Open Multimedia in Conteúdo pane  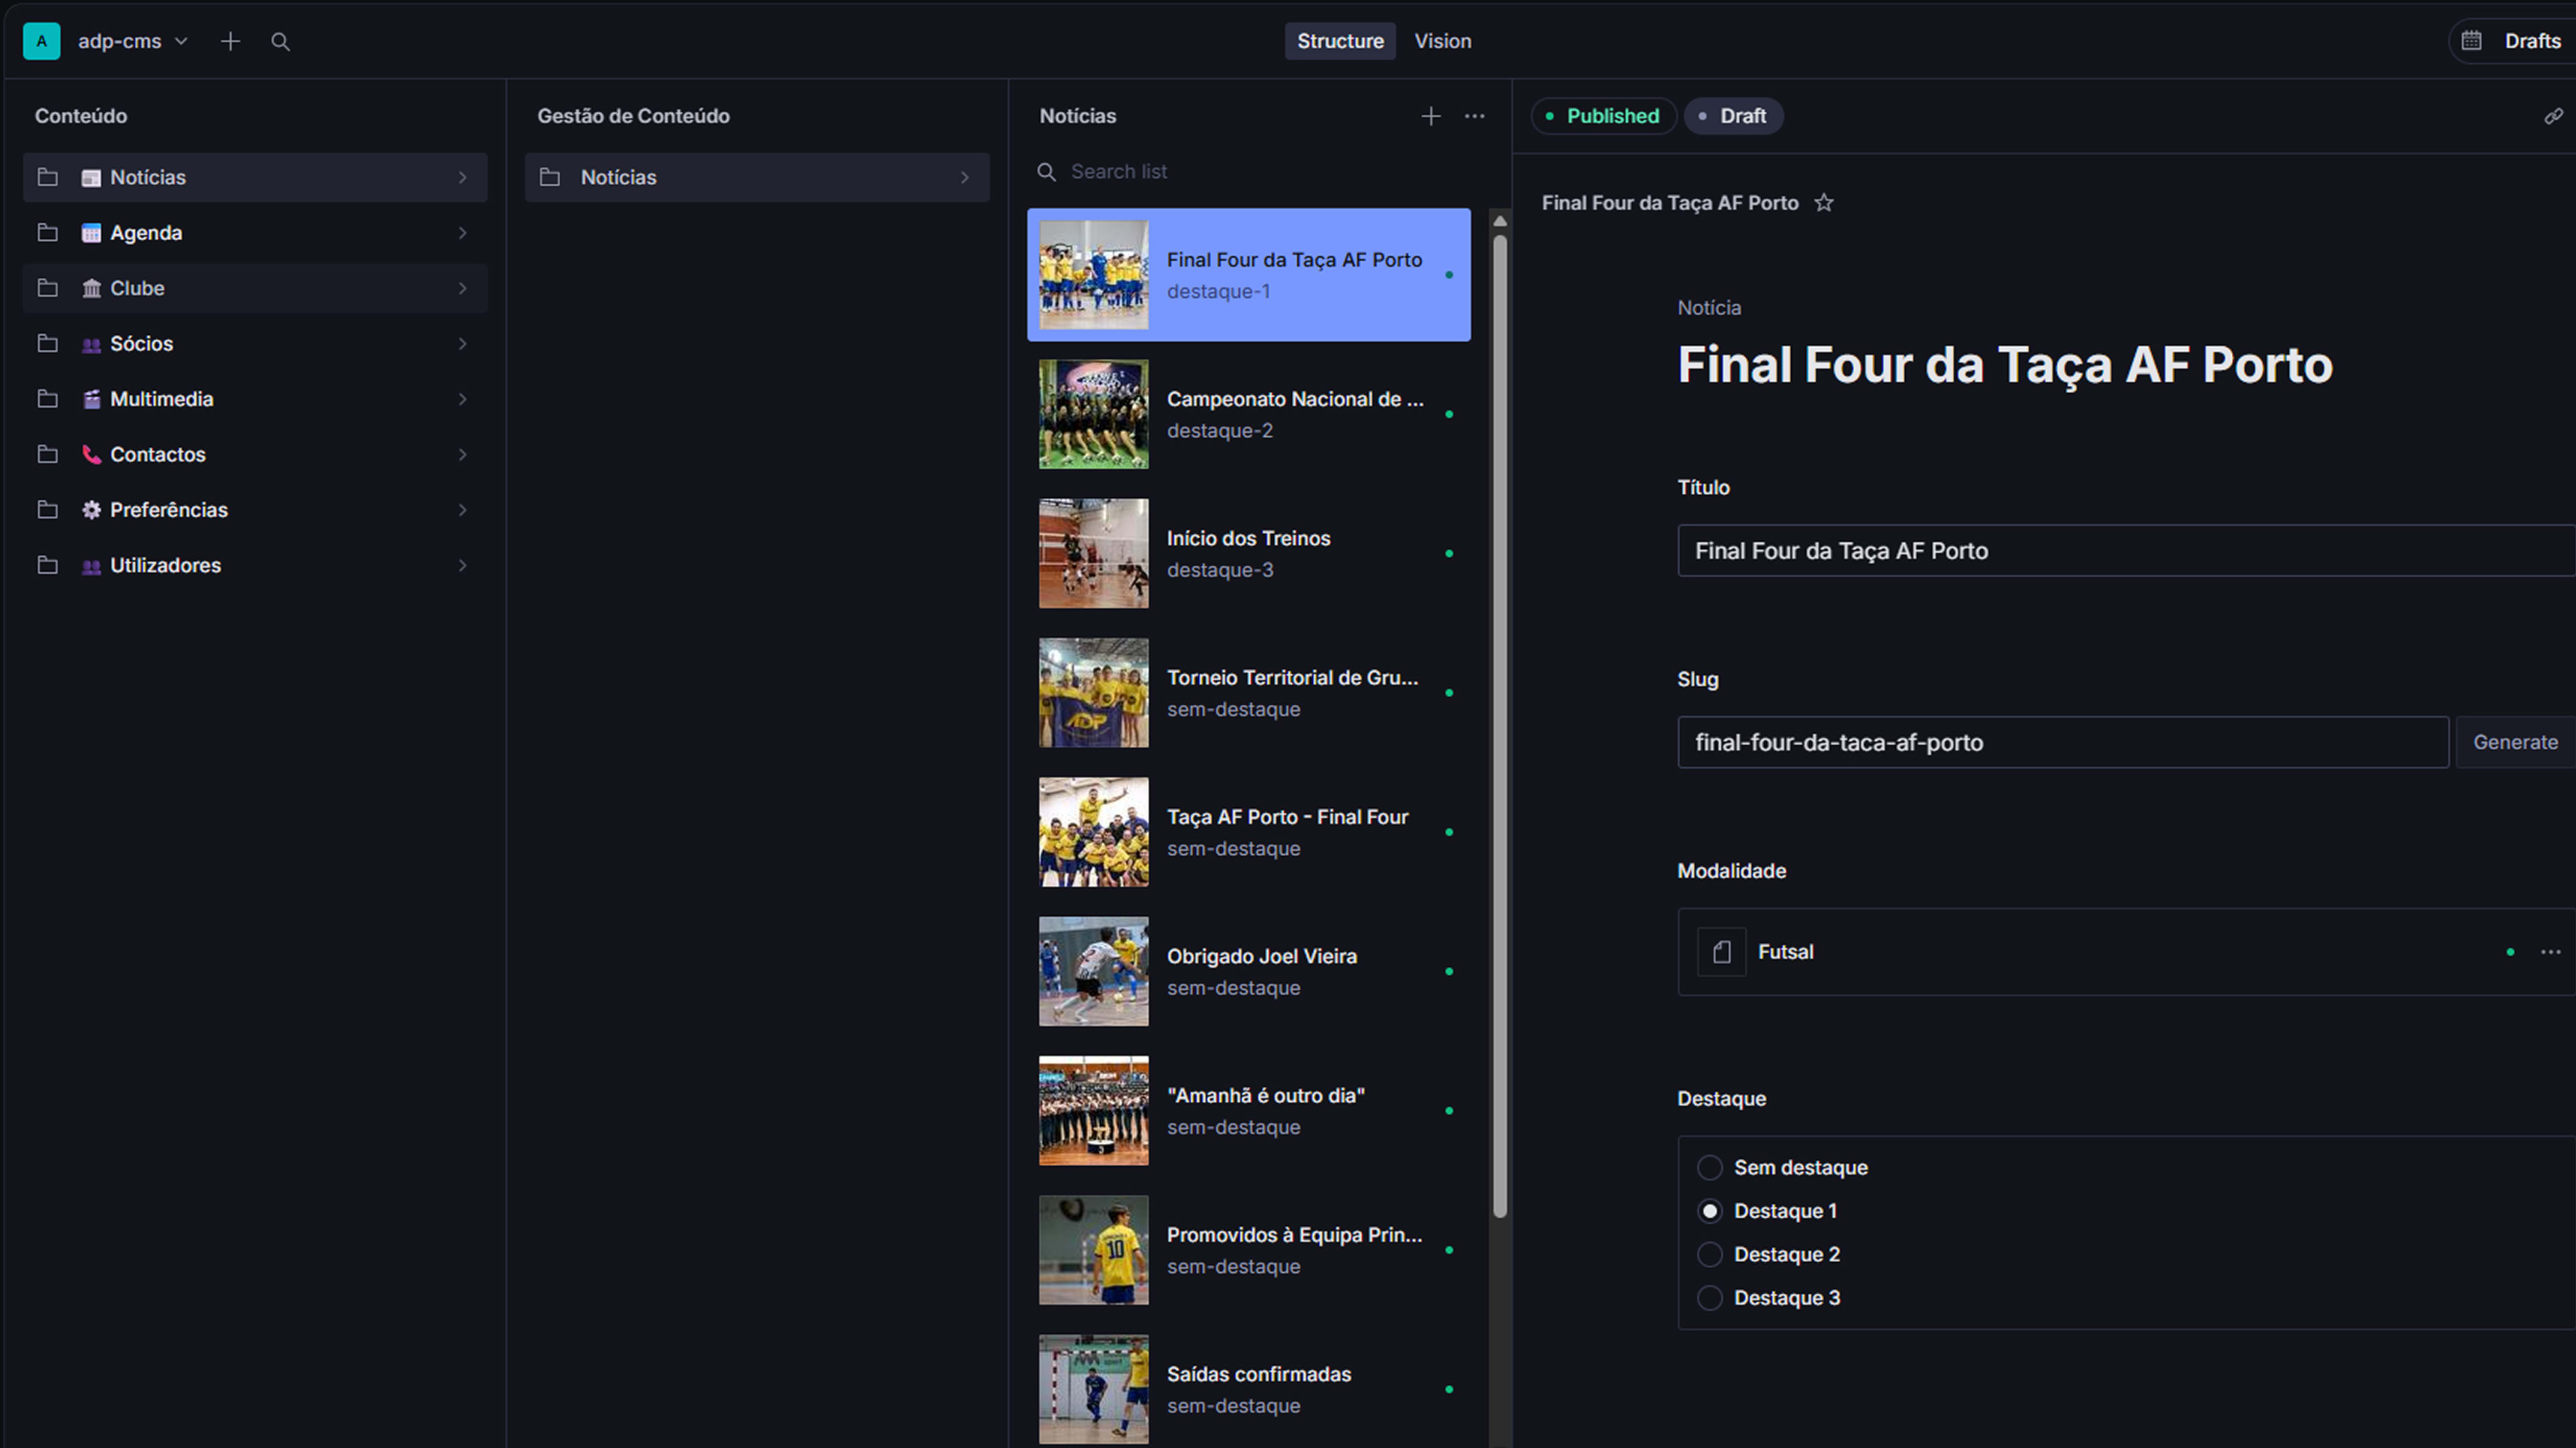pyautogui.click(x=255, y=399)
